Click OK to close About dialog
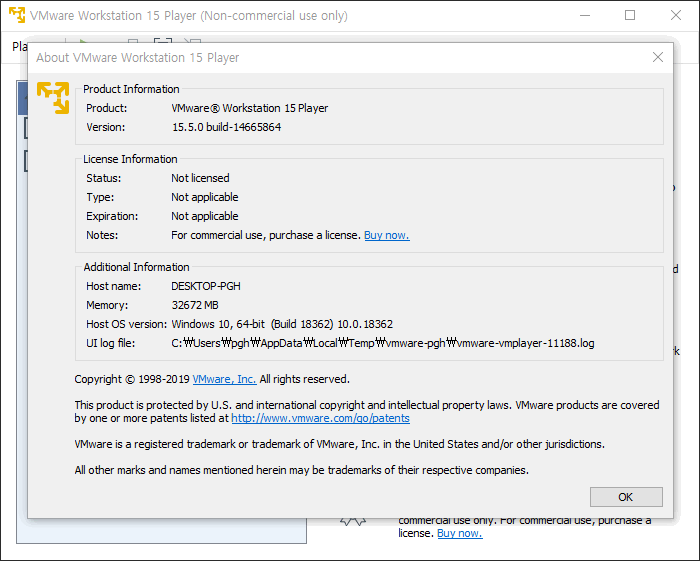The height and width of the screenshot is (561, 700). click(x=626, y=497)
